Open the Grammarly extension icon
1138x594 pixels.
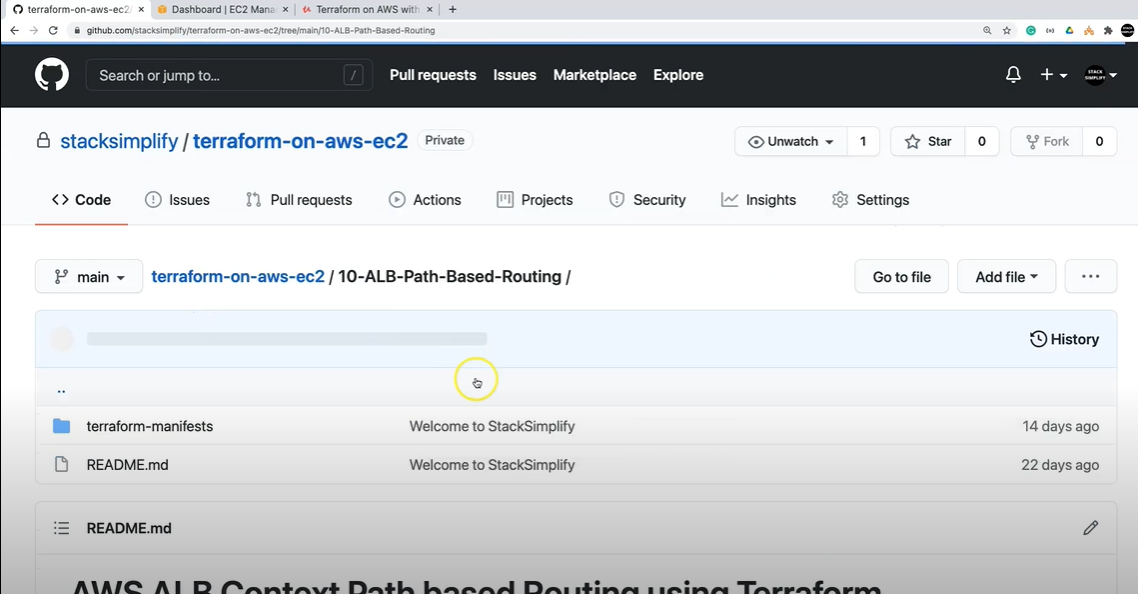click(1031, 30)
